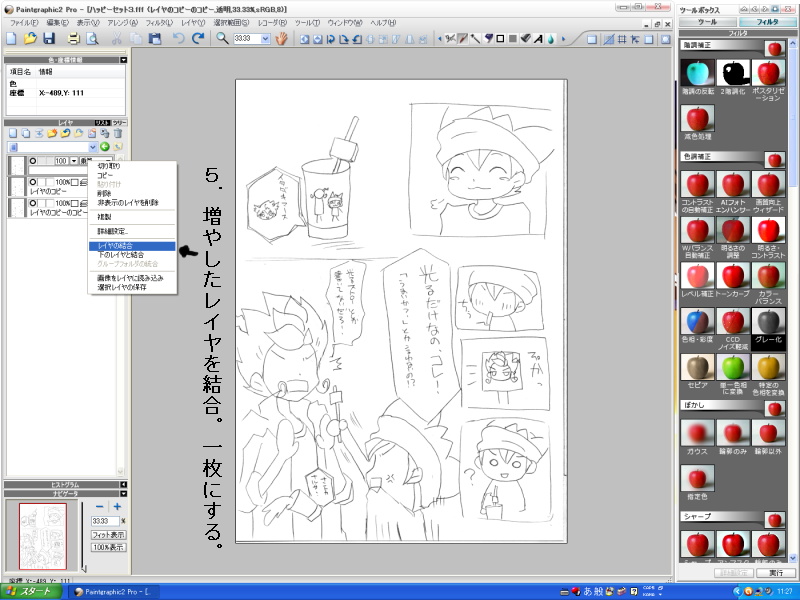Screen dimensions: 800x600
Task: Switch layer panel to ツリー view
Action: [x=119, y=123]
